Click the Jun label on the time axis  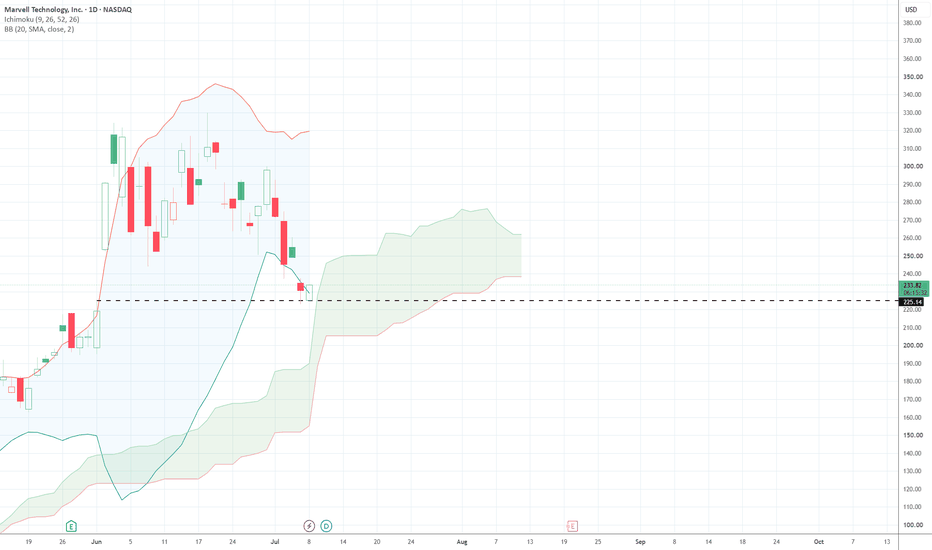96,542
